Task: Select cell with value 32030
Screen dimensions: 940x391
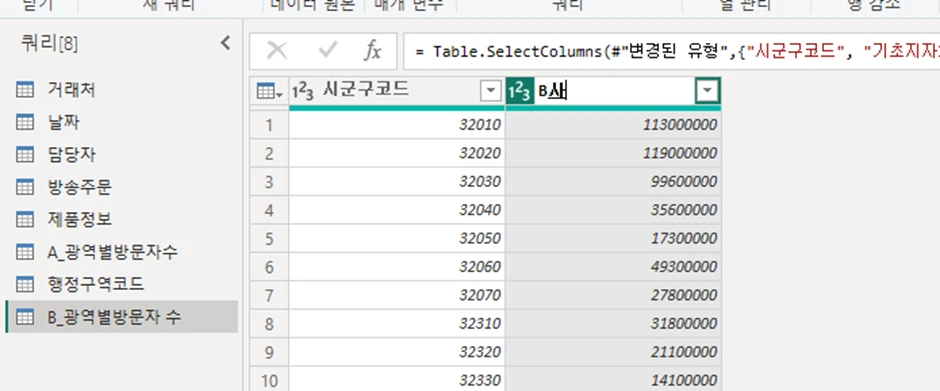Action: (397, 182)
